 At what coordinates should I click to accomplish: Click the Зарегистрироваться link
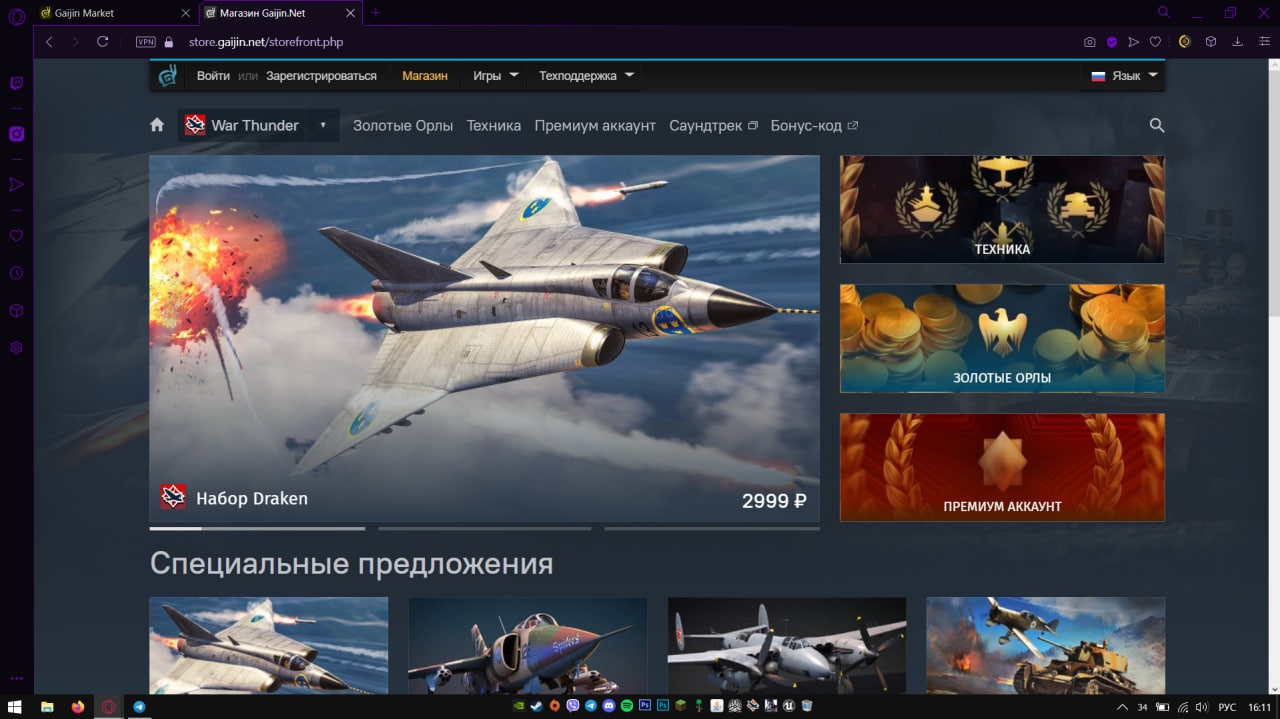point(321,75)
